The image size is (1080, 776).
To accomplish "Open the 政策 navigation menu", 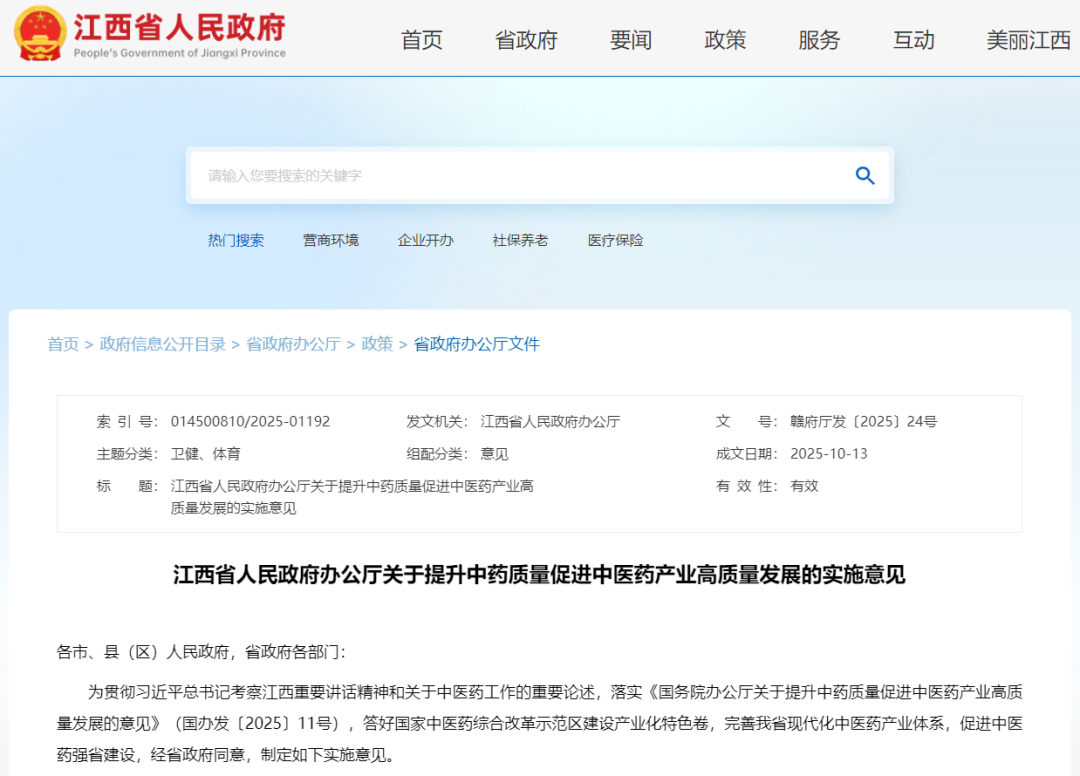I will 725,41.
